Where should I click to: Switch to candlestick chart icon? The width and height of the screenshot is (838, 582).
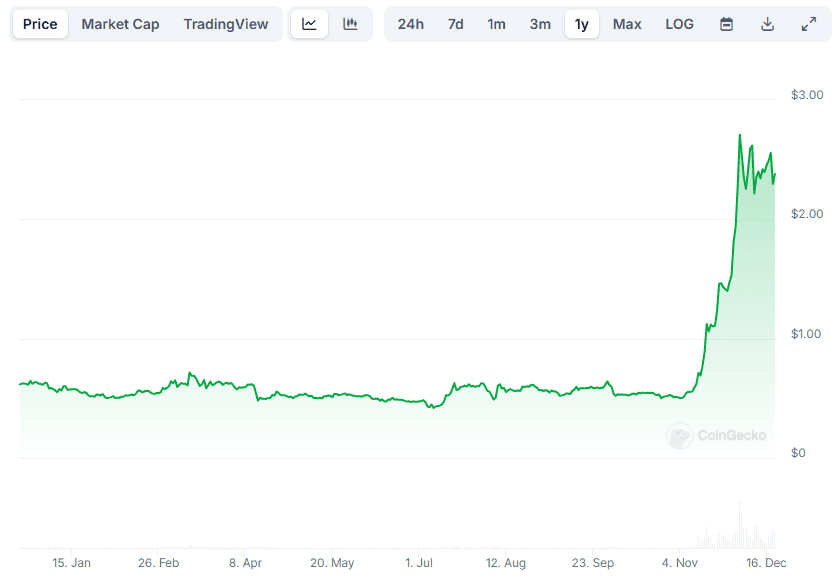(350, 24)
